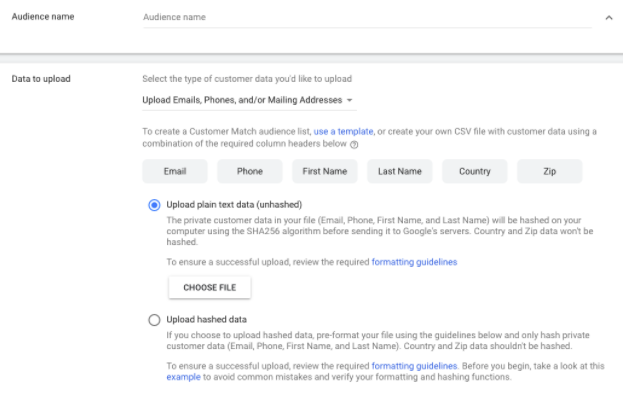This screenshot has width=624, height=399.
Task: Open the use a template link
Action: 343,131
